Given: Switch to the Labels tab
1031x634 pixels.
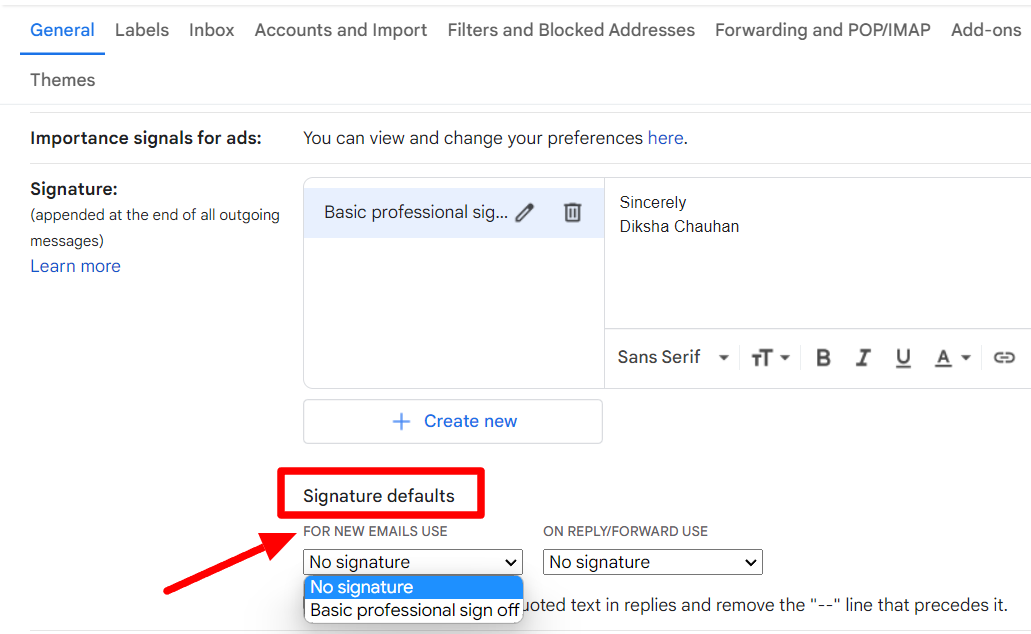Looking at the screenshot, I should click(142, 30).
